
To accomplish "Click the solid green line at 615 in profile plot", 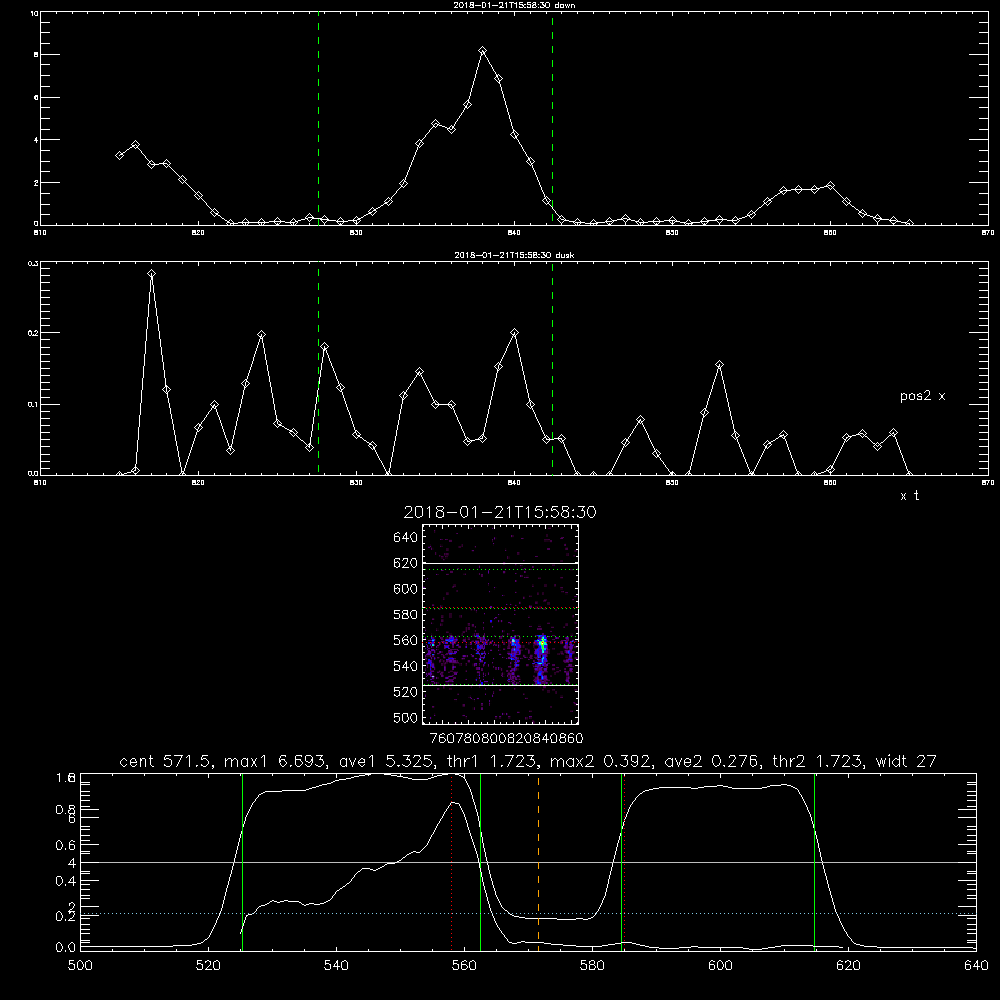I will click(814, 862).
